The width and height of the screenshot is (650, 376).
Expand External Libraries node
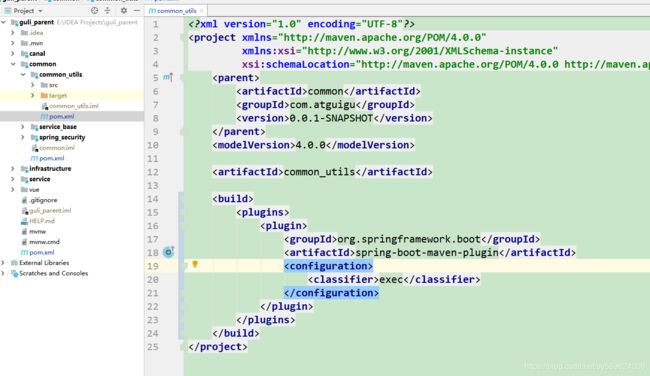click(x=3, y=262)
